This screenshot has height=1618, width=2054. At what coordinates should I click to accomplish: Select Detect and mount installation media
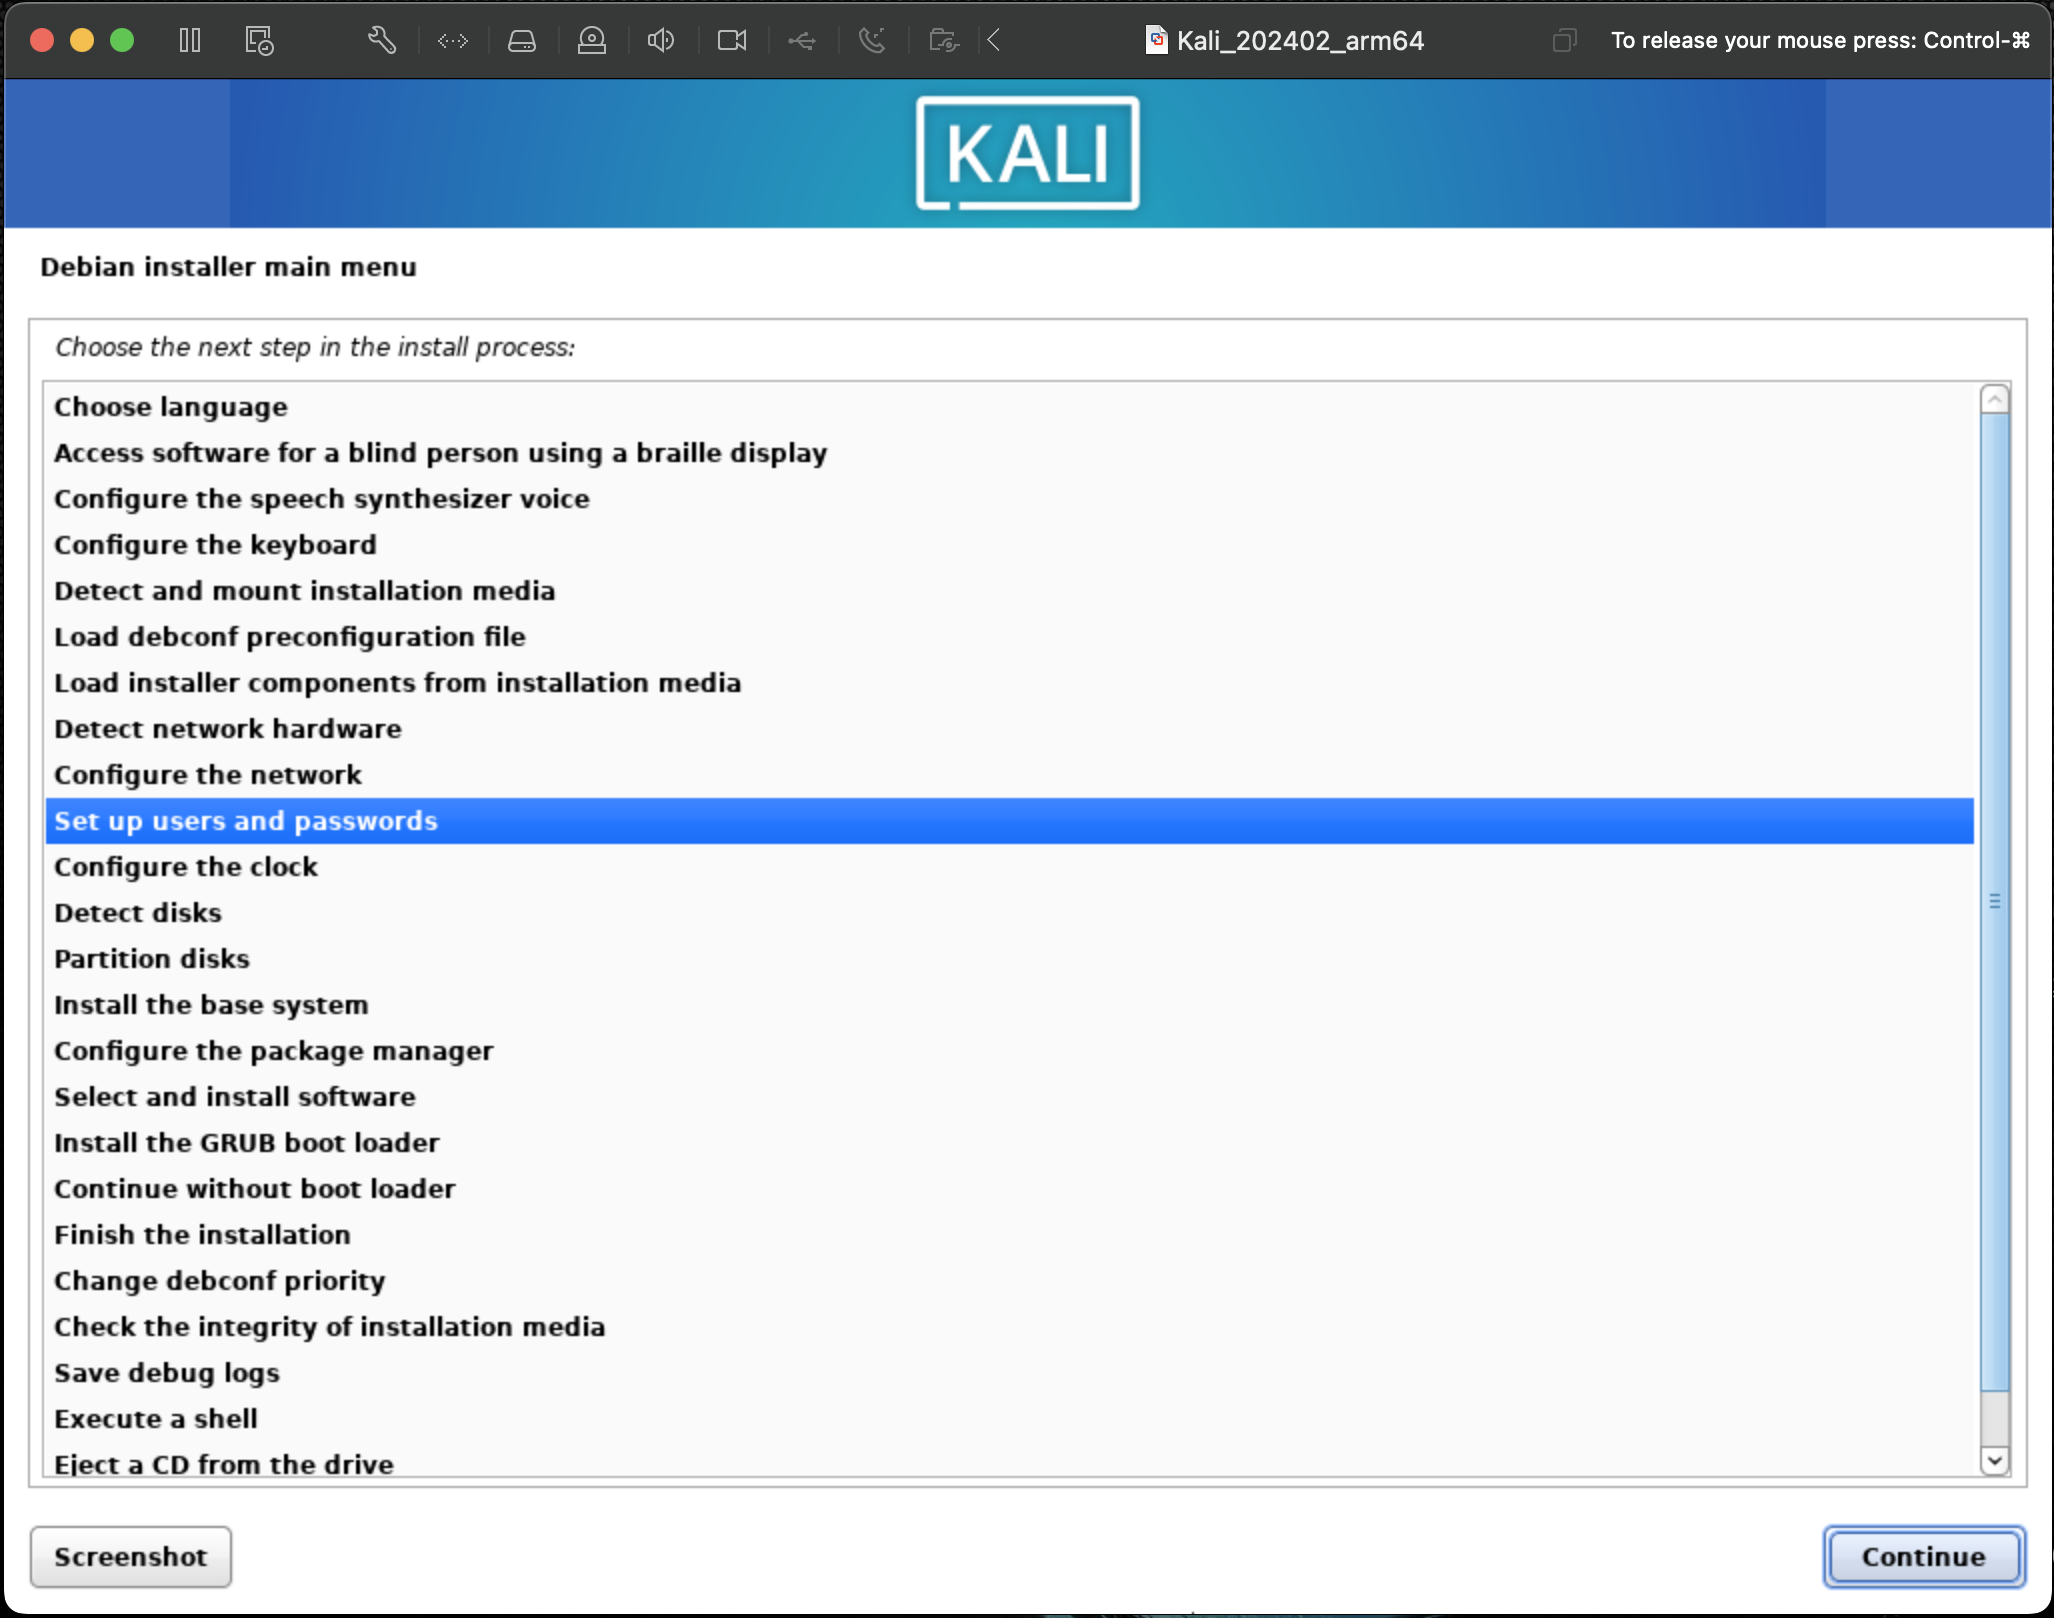305,590
